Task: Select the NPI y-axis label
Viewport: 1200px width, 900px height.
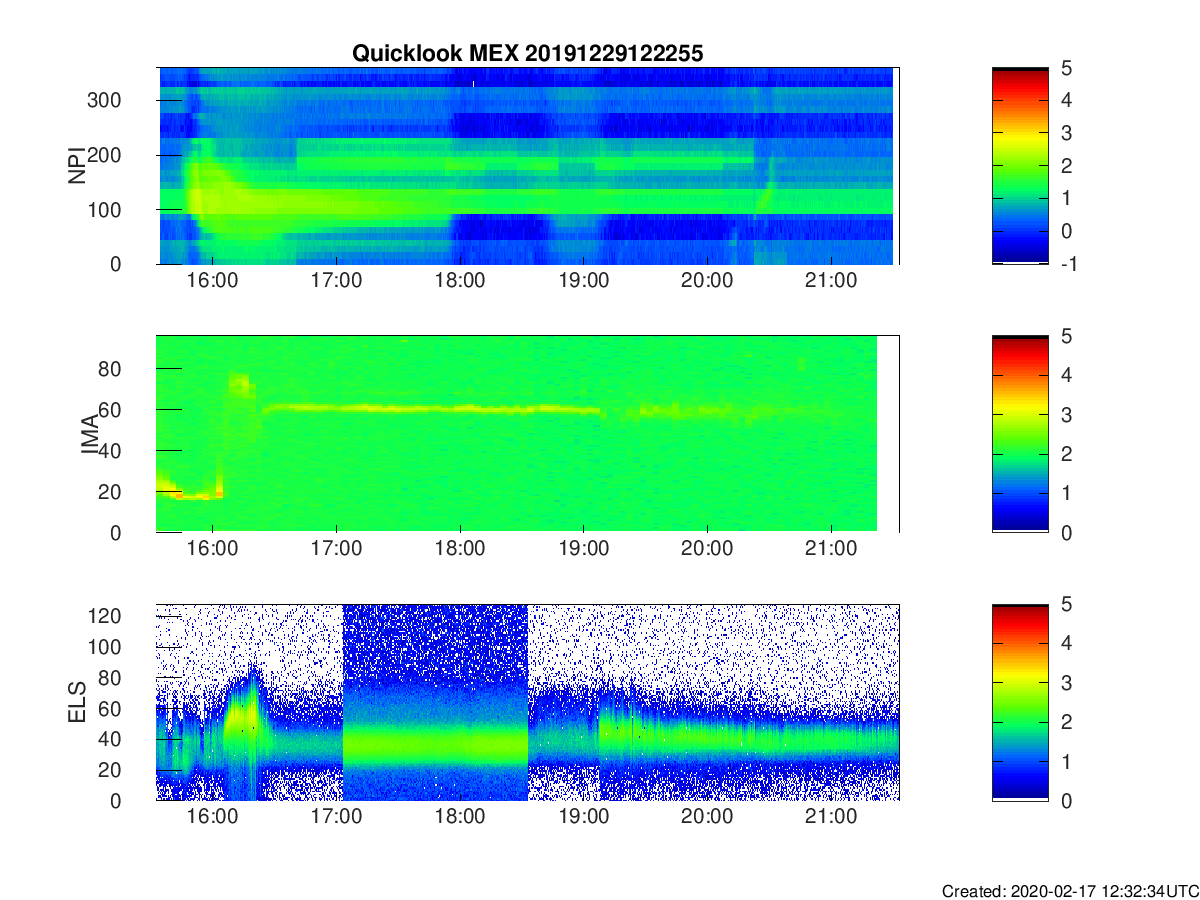Action: tap(76, 166)
